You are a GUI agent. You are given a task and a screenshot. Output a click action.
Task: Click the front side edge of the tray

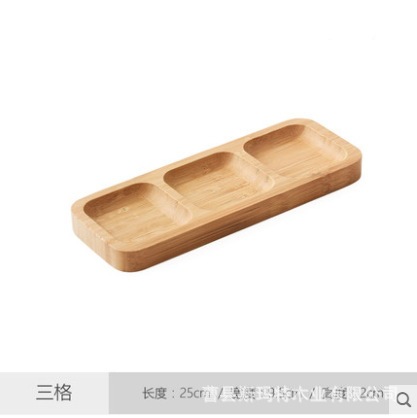233,229
